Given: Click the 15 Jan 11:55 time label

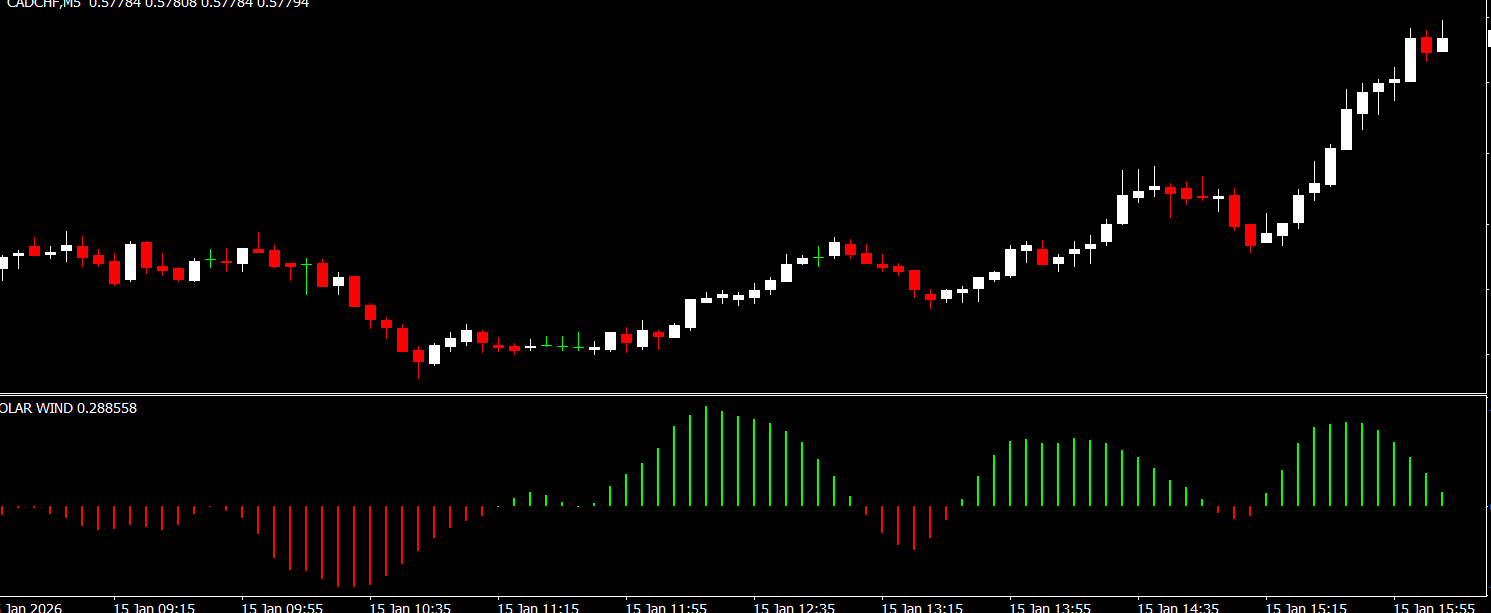Looking at the screenshot, I should click(x=666, y=607).
